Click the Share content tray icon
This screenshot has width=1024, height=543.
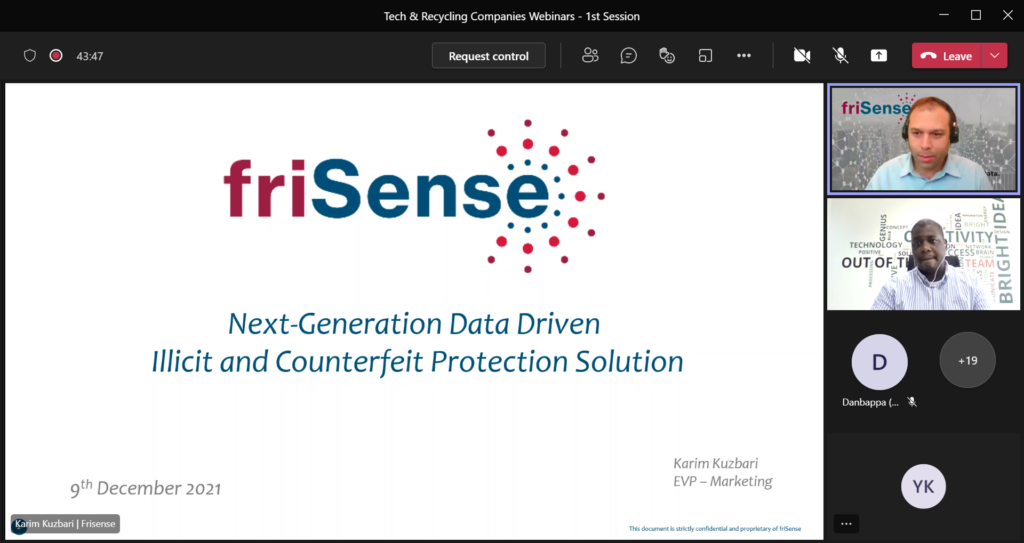(878, 56)
